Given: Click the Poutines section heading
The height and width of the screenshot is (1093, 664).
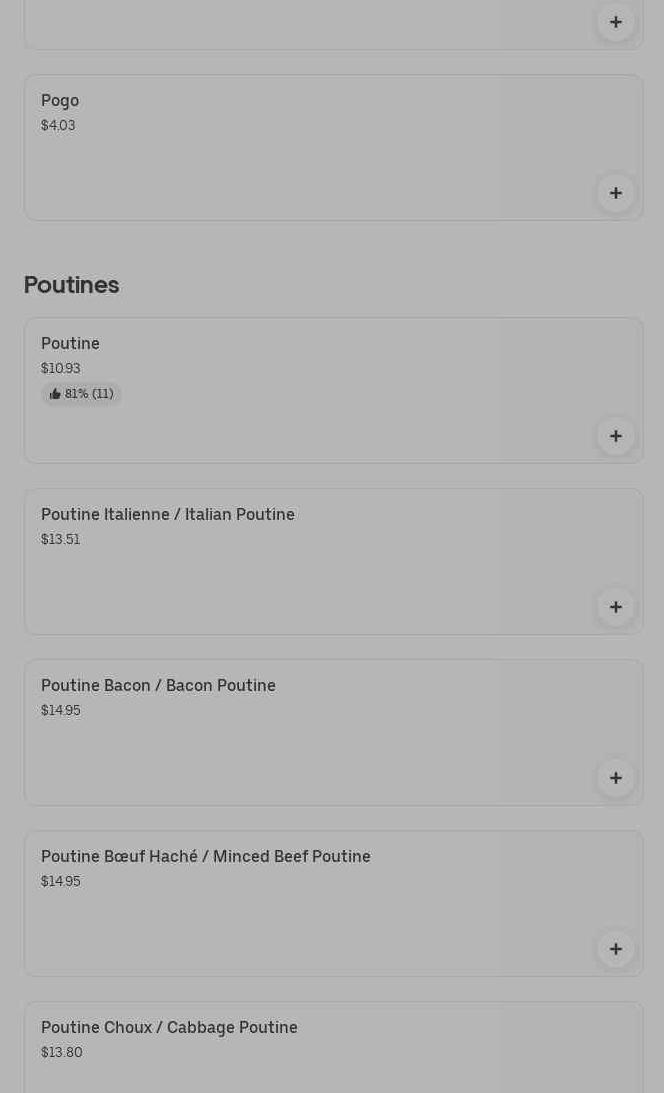Looking at the screenshot, I should [x=71, y=285].
